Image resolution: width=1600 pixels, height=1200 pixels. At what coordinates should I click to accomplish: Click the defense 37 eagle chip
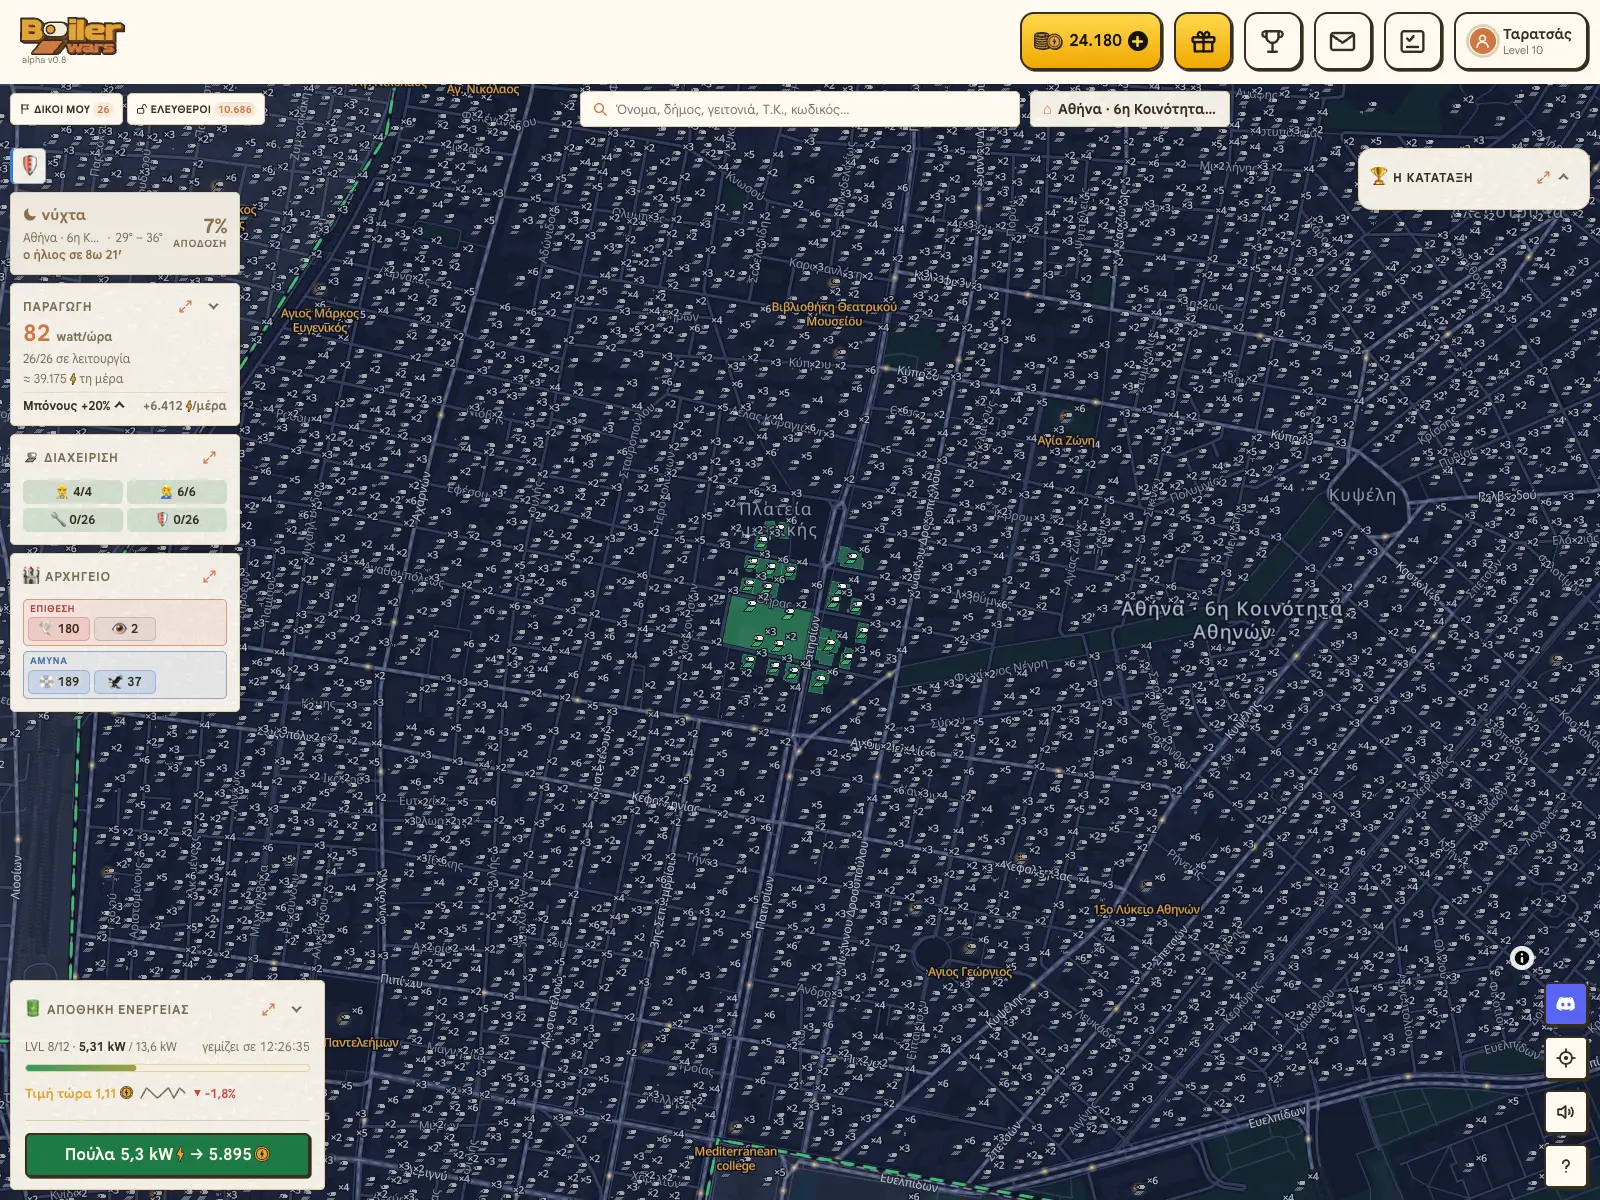[x=125, y=682]
